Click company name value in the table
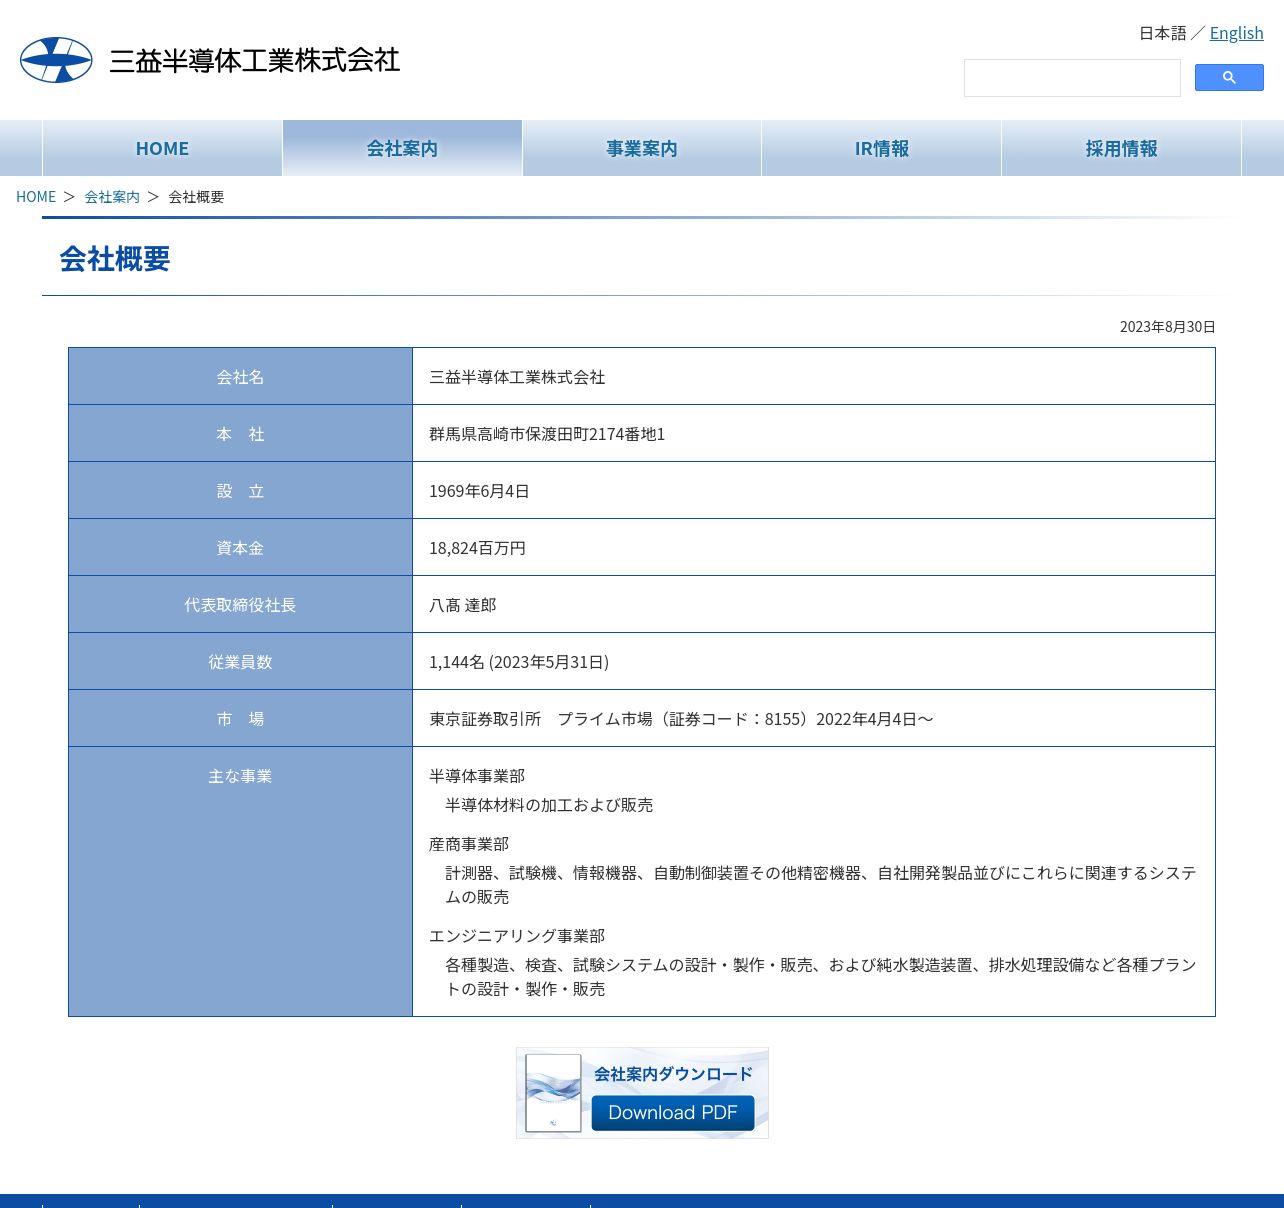Image resolution: width=1284 pixels, height=1208 pixels. click(x=517, y=377)
